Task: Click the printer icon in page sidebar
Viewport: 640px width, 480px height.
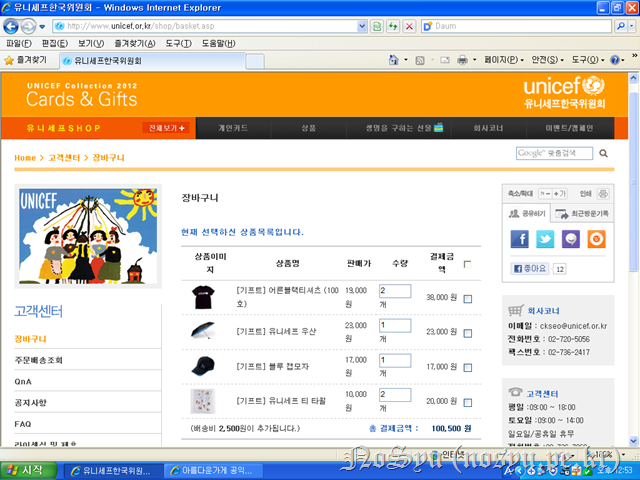Action: [x=603, y=193]
